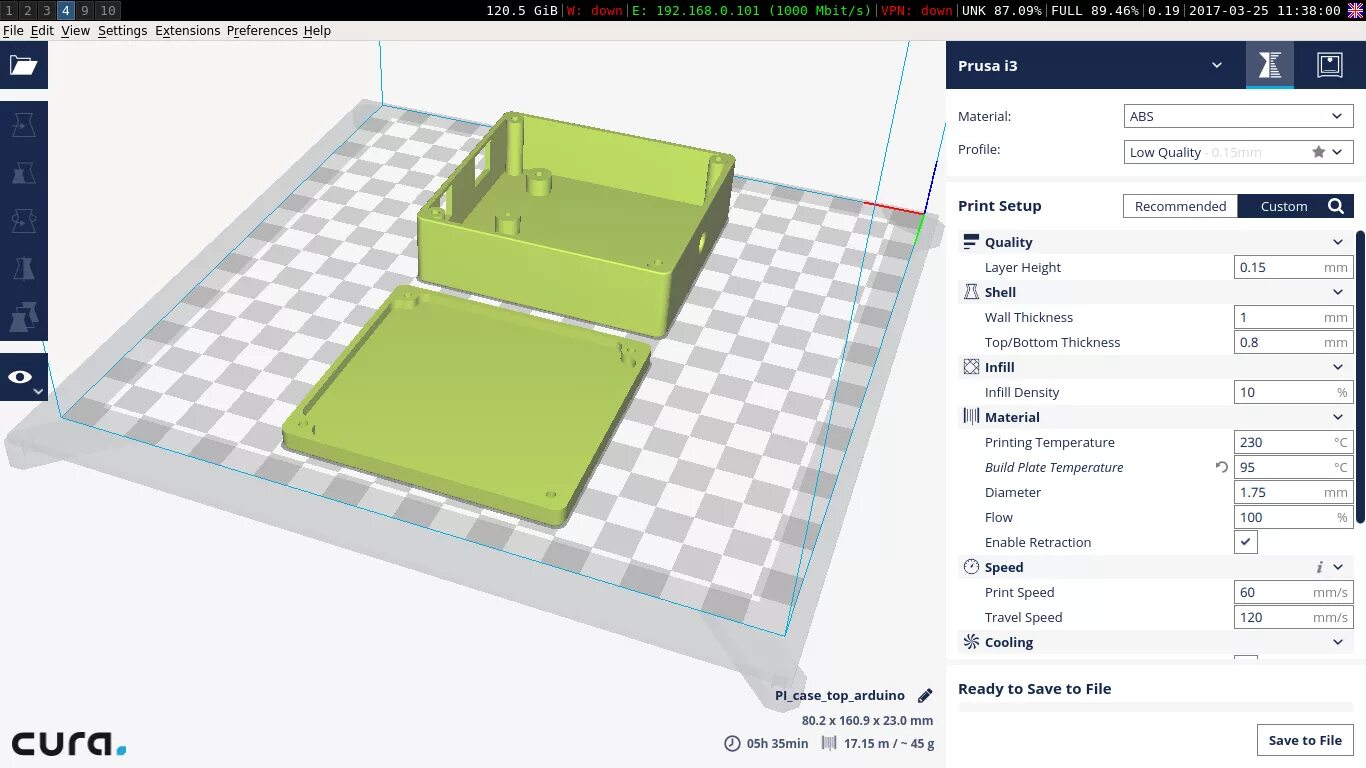This screenshot has height=768, width=1366.
Task: Click the print time clock icon
Action: [x=732, y=743]
